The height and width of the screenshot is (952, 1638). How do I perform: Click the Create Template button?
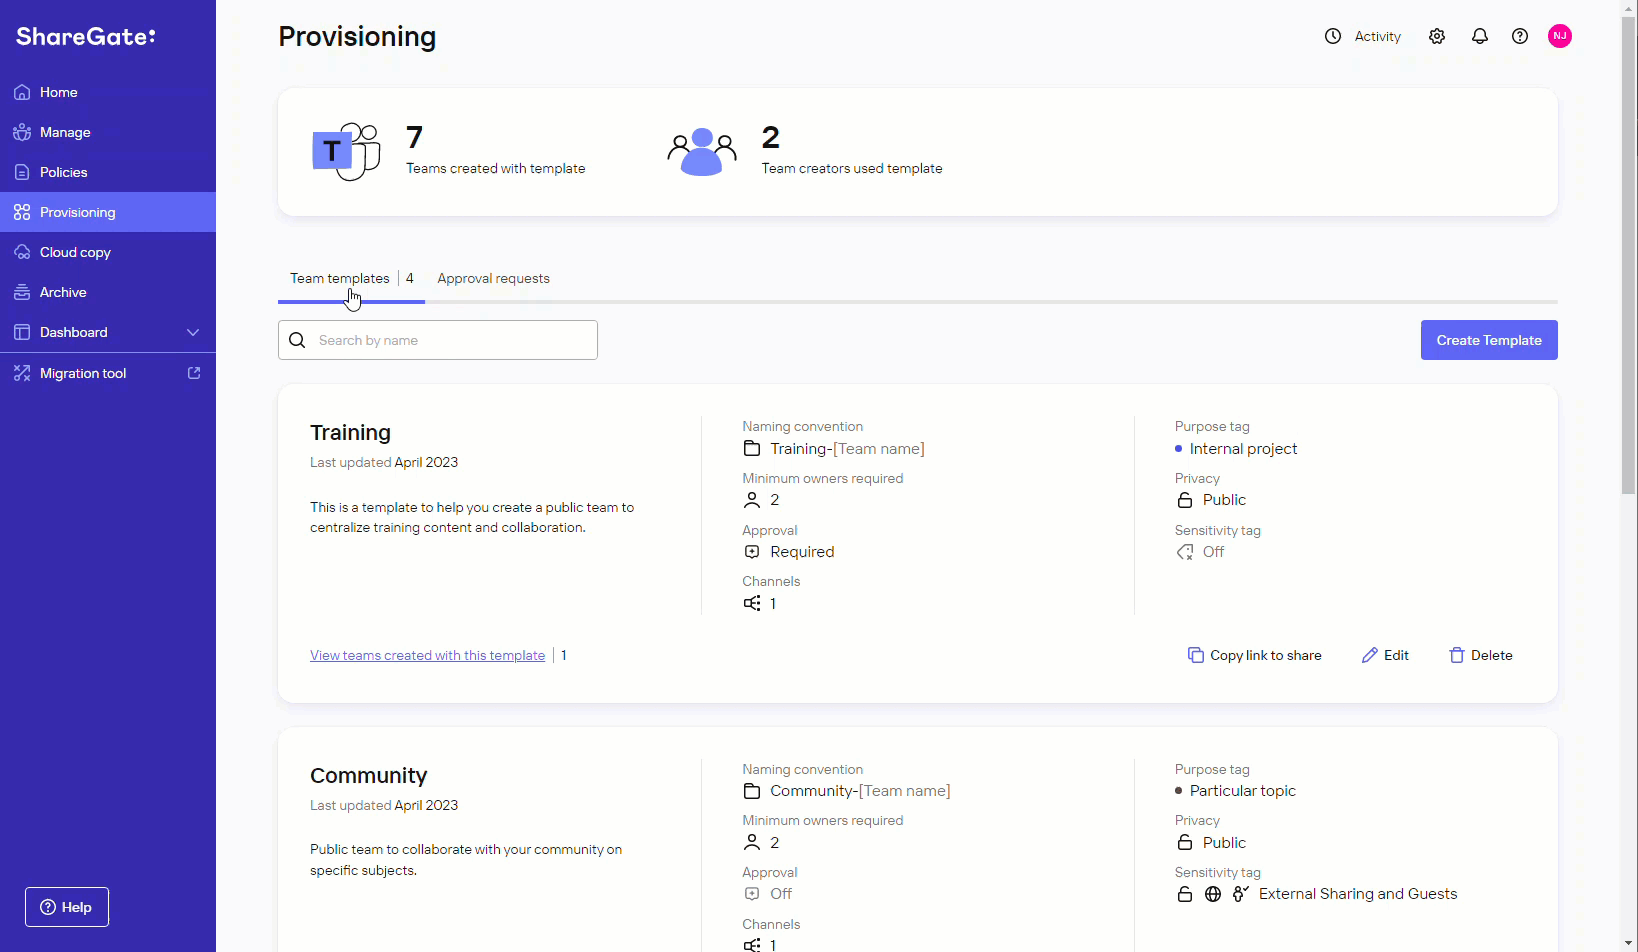click(x=1489, y=340)
